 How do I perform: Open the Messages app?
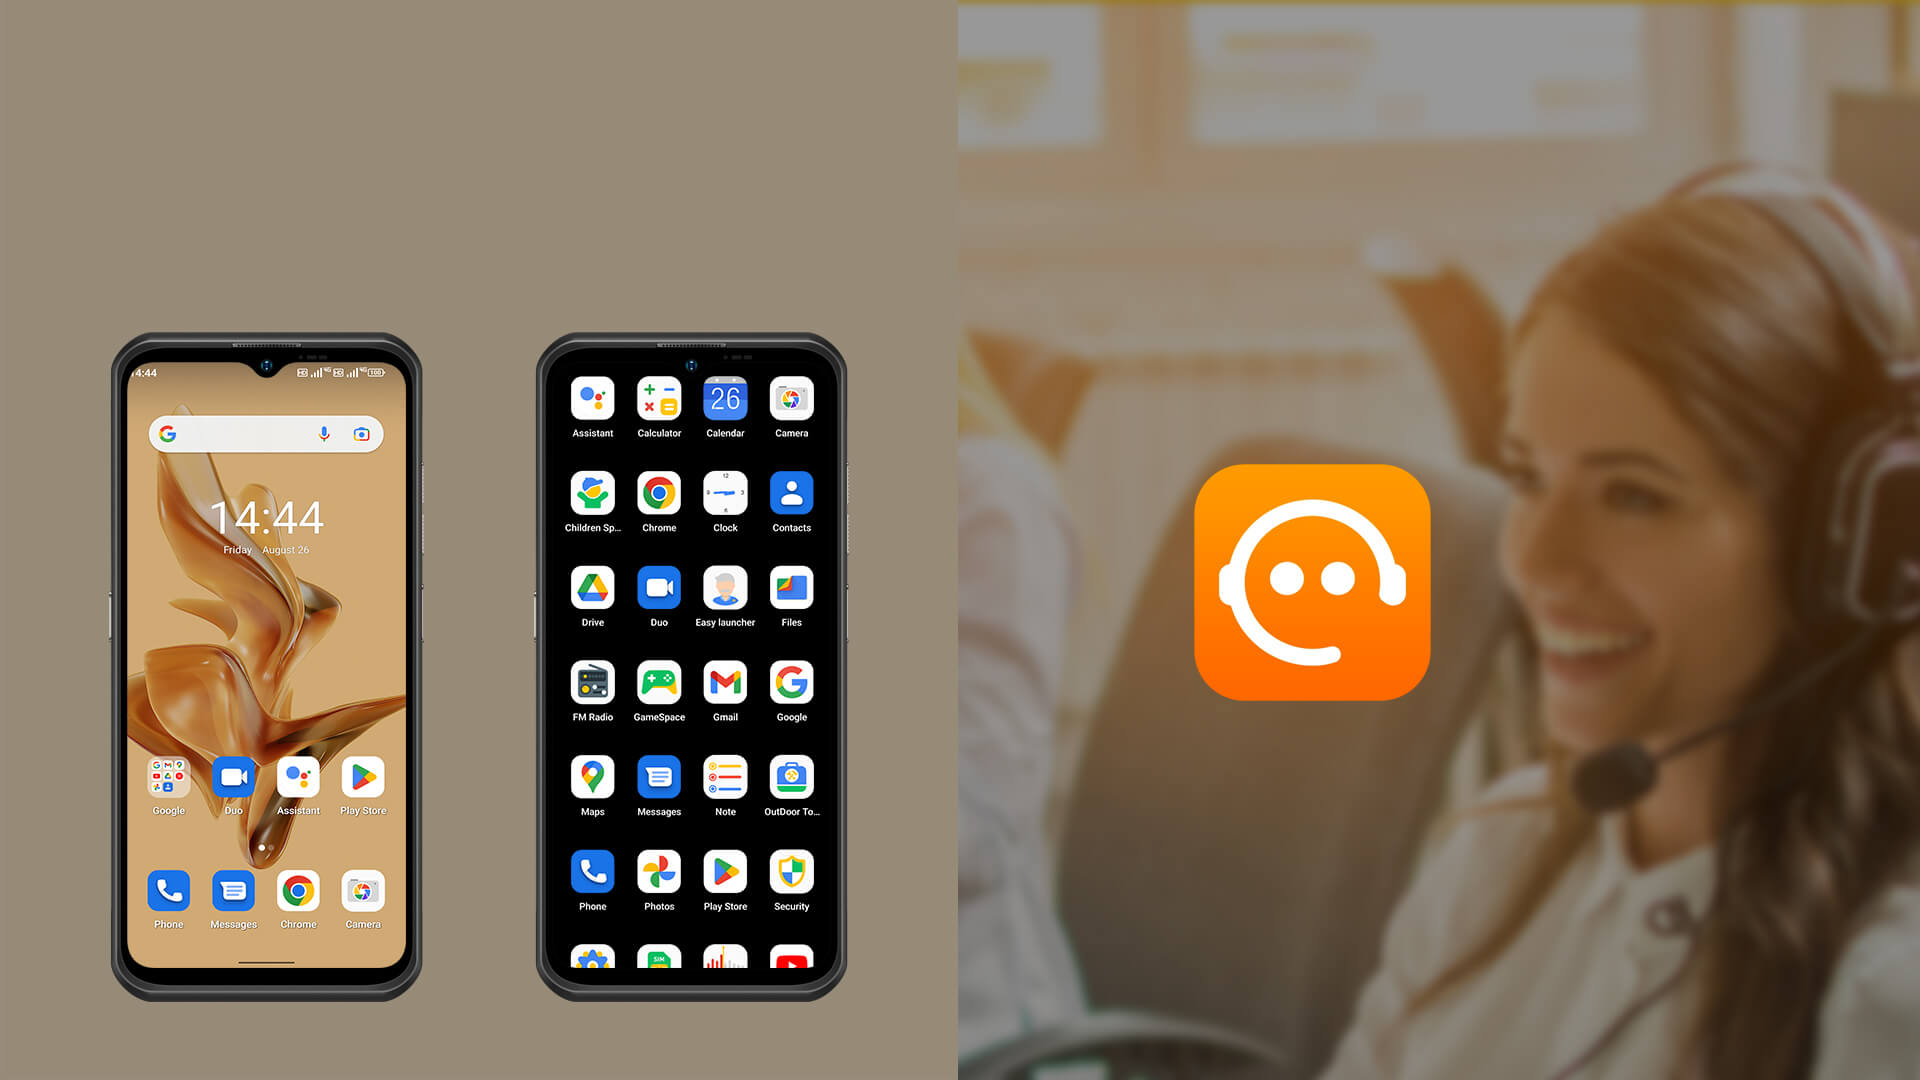233,891
